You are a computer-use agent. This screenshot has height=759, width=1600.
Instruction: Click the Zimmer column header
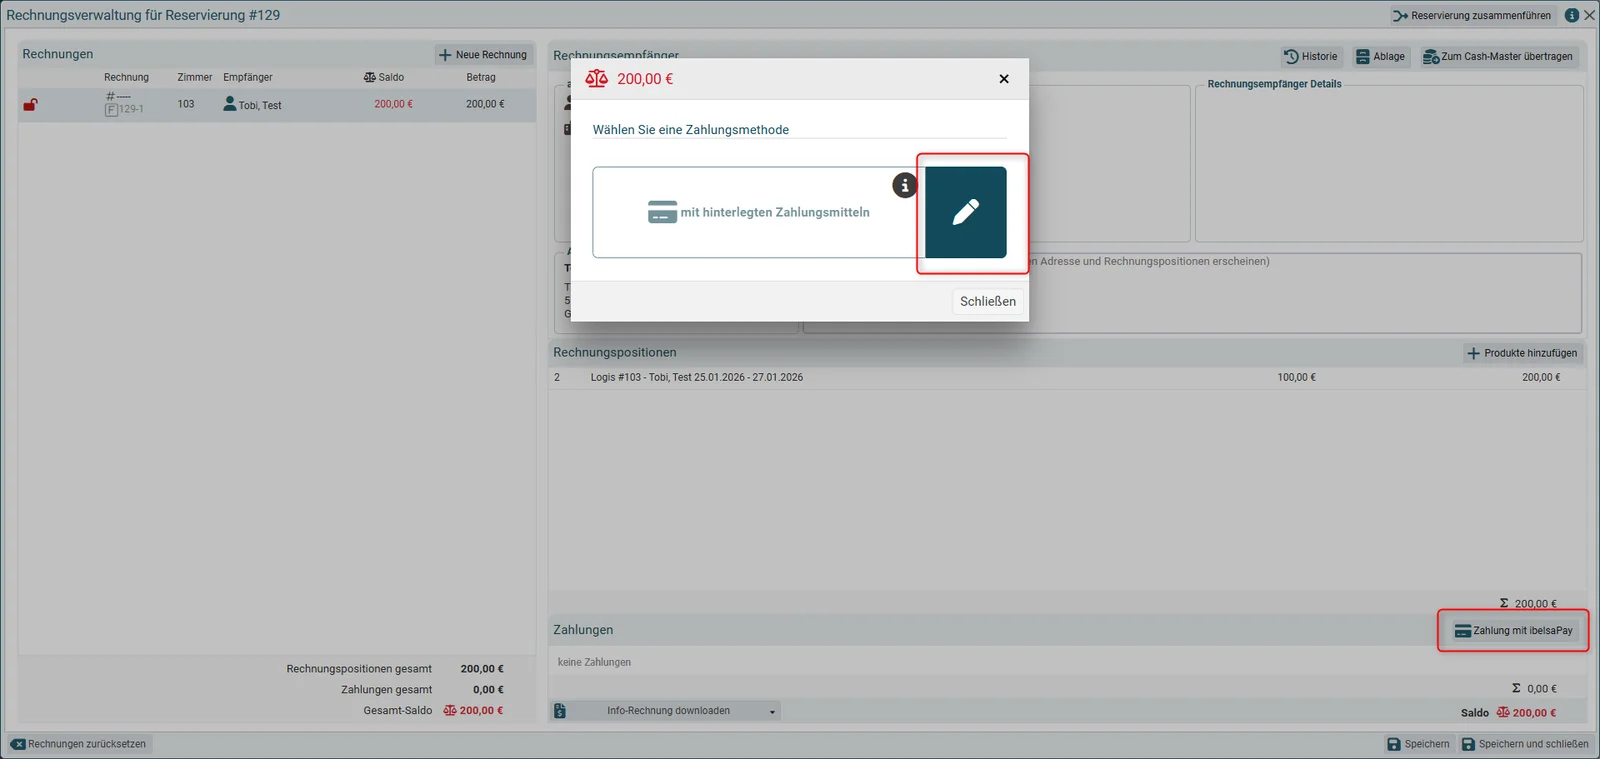click(x=195, y=77)
